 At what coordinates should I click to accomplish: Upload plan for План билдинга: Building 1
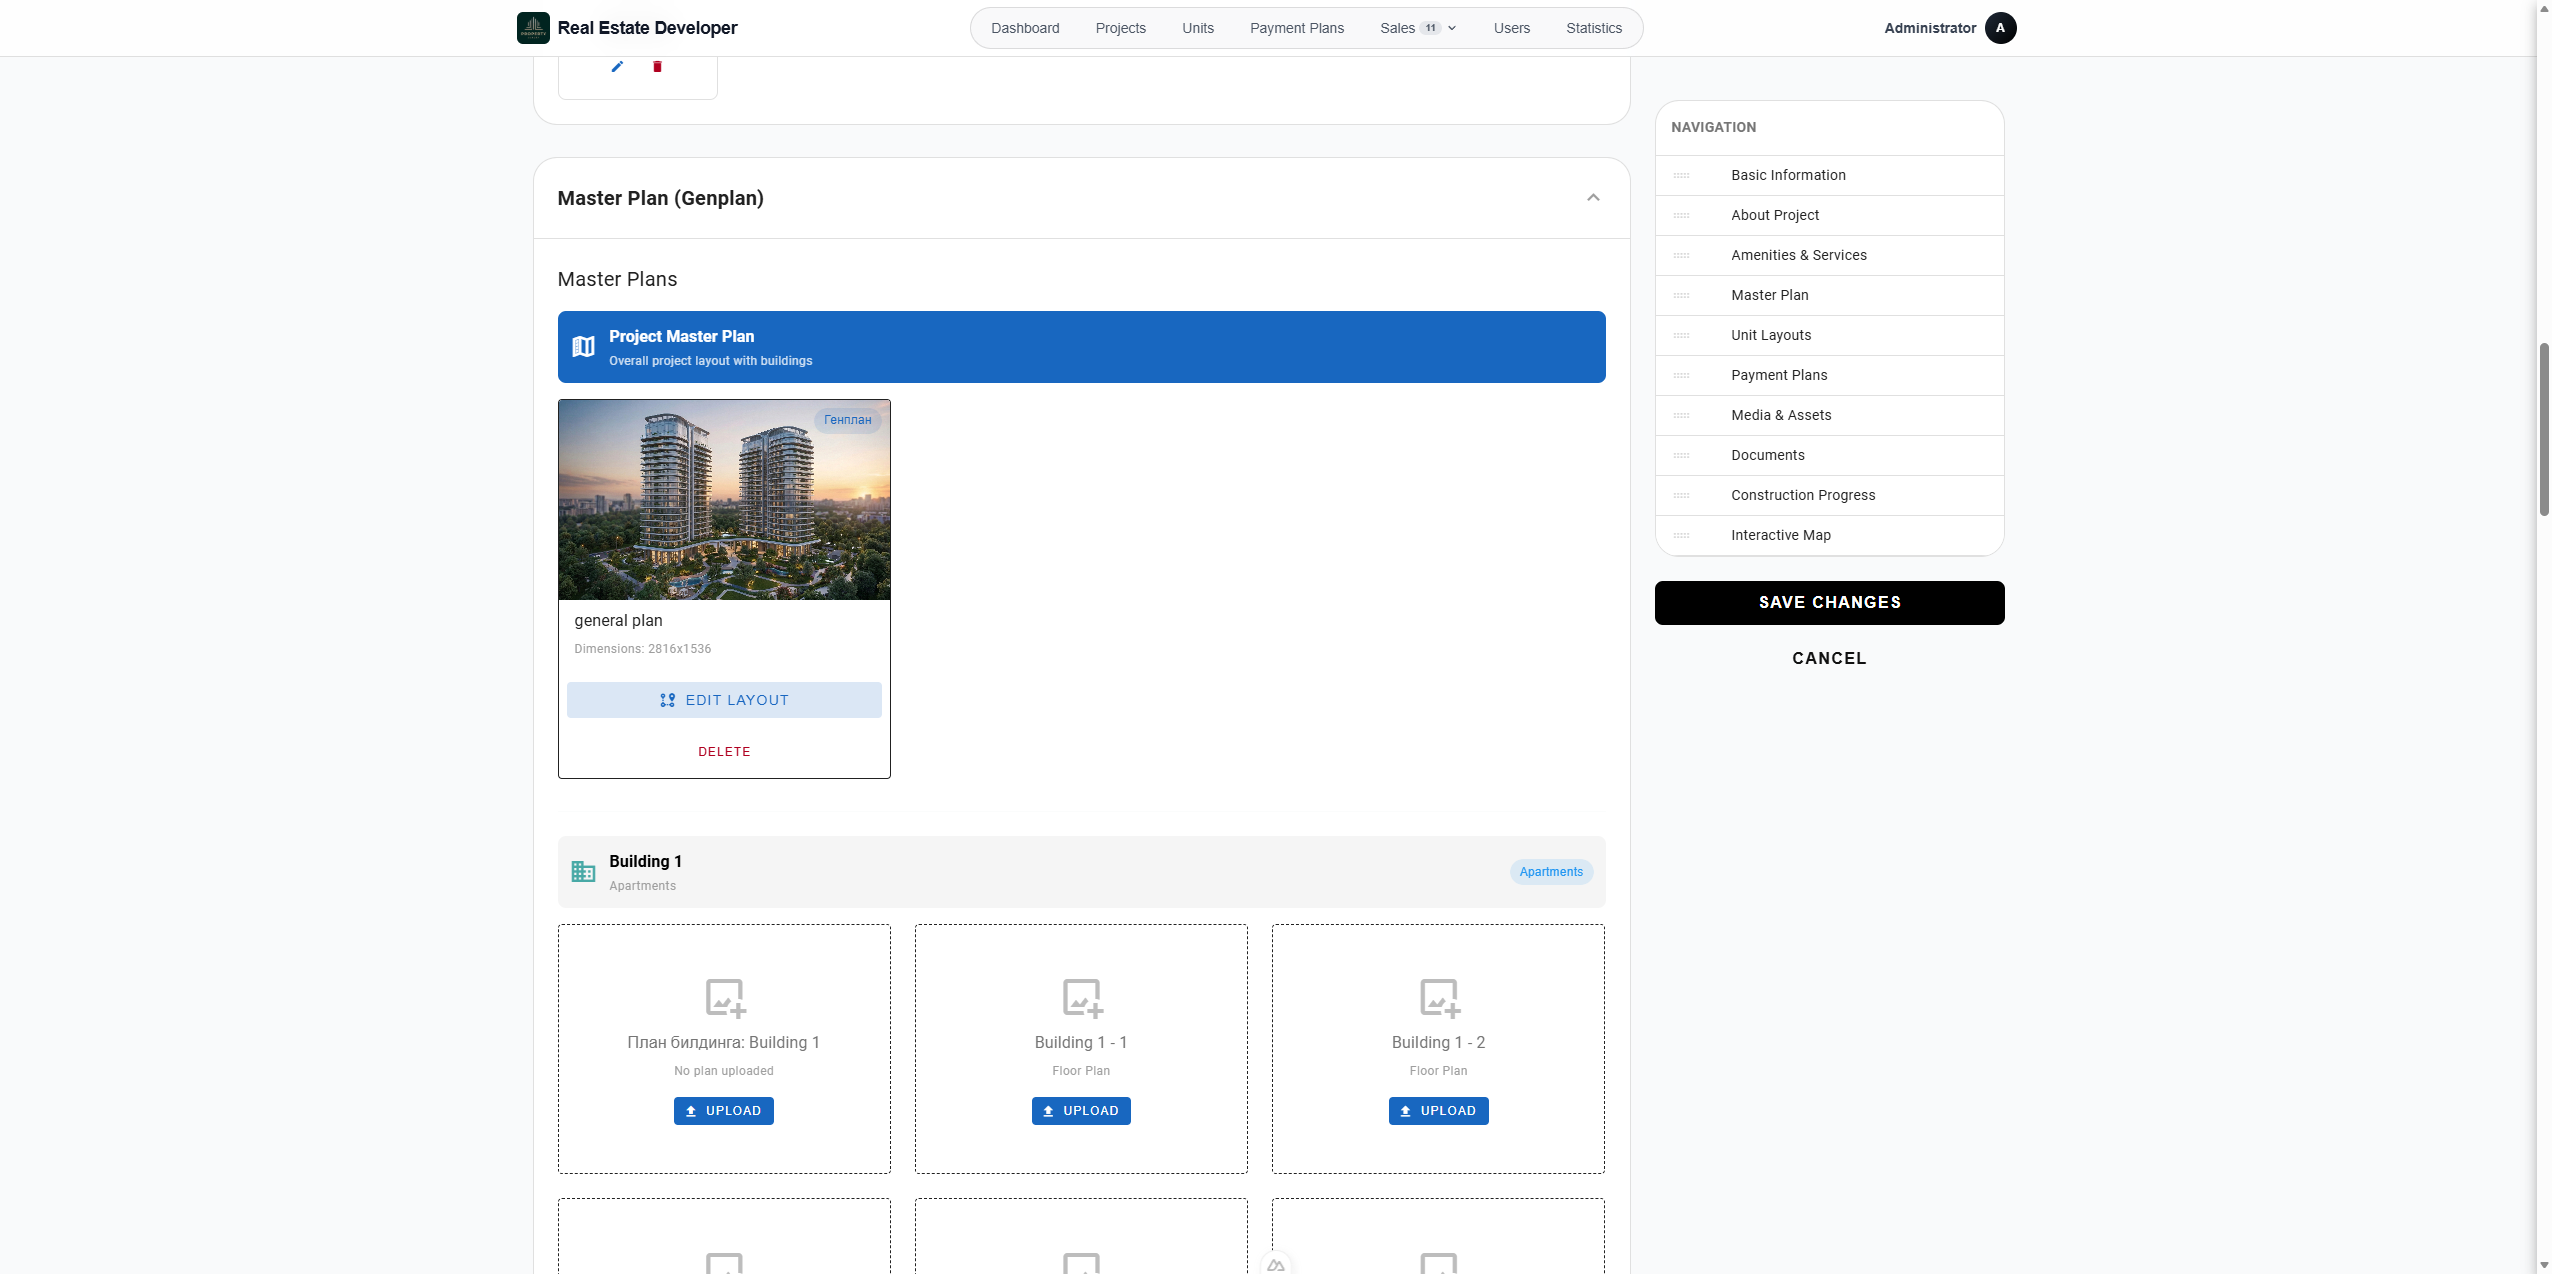click(x=724, y=1111)
